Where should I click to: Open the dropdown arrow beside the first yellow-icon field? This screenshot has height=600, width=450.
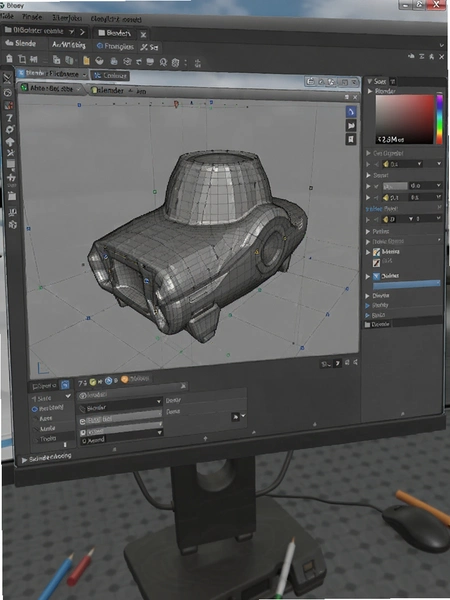tap(419, 164)
